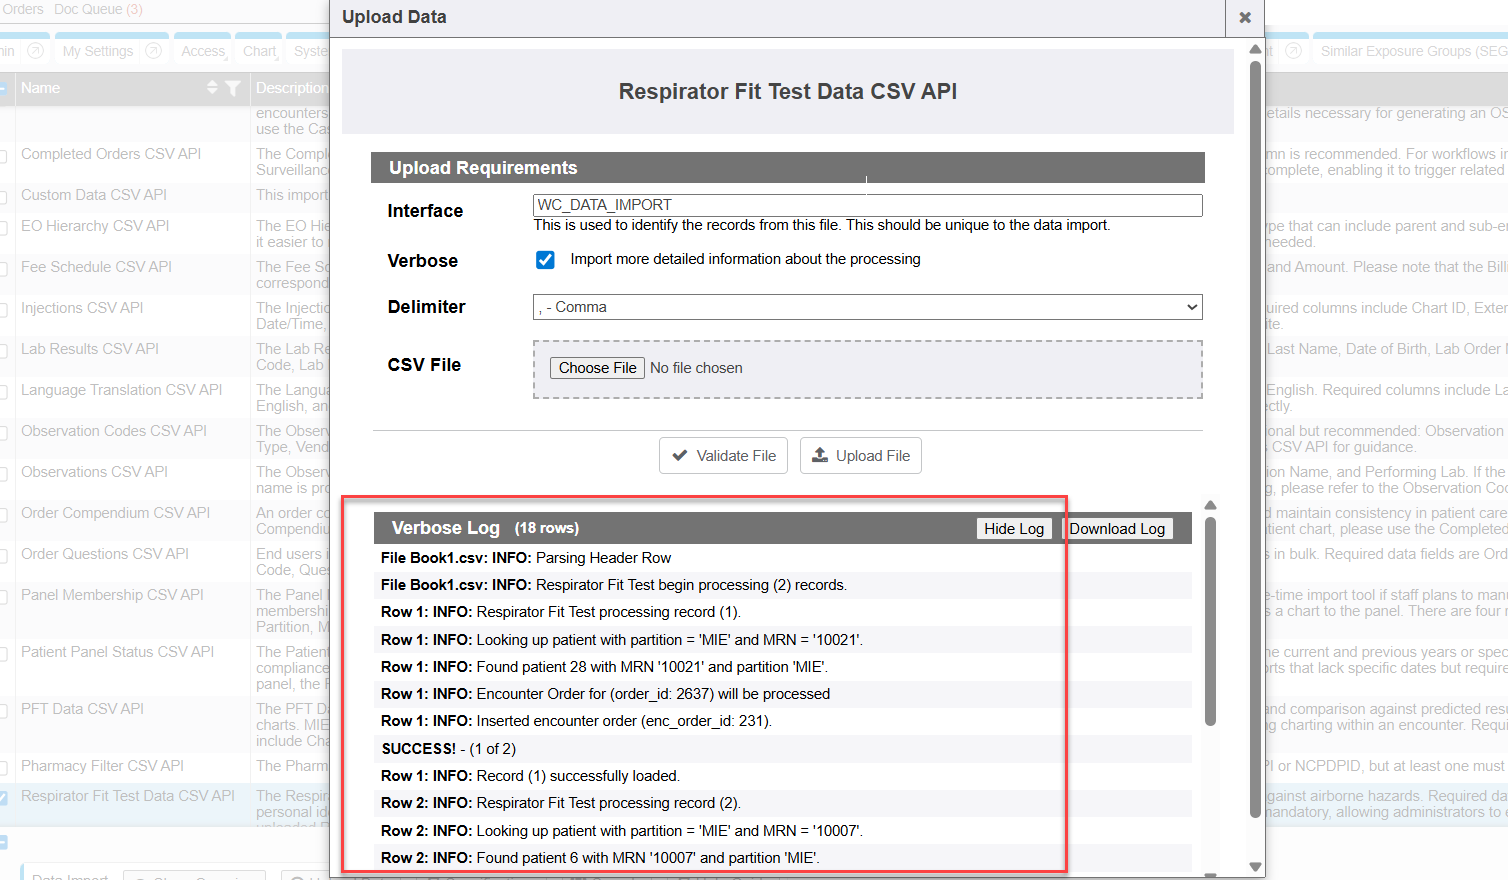Check the Pharmacy Filter CSV API row checkbox
1508x880 pixels.
point(3,767)
